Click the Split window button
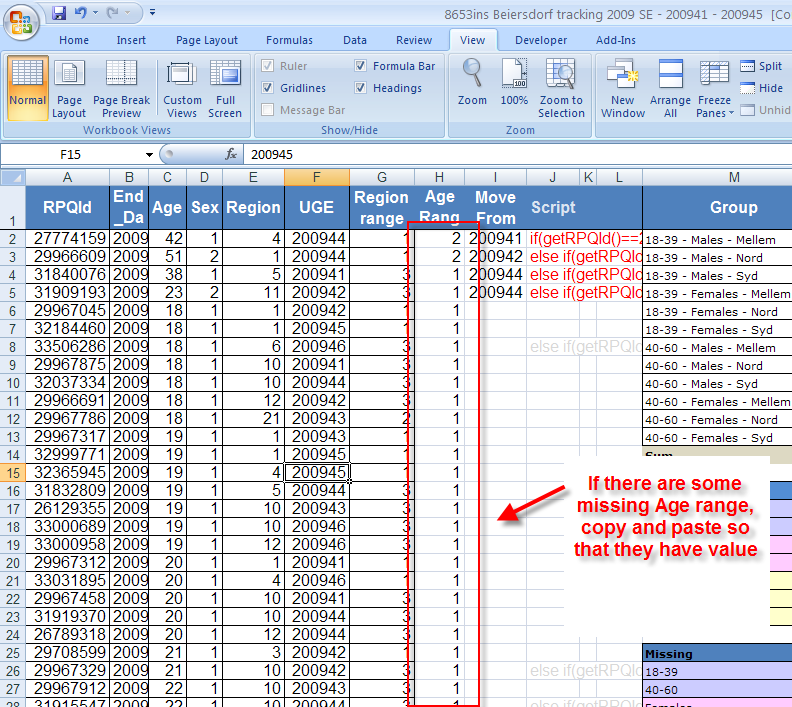This screenshot has width=792, height=707. pos(761,66)
